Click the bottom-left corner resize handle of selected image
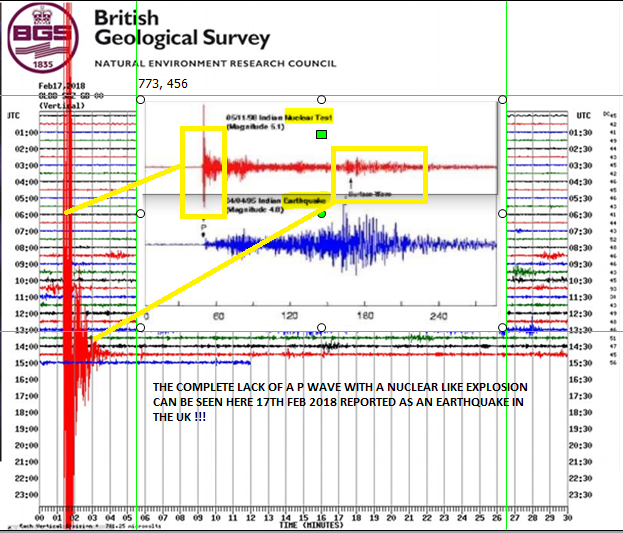The width and height of the screenshot is (623, 533). (141, 328)
